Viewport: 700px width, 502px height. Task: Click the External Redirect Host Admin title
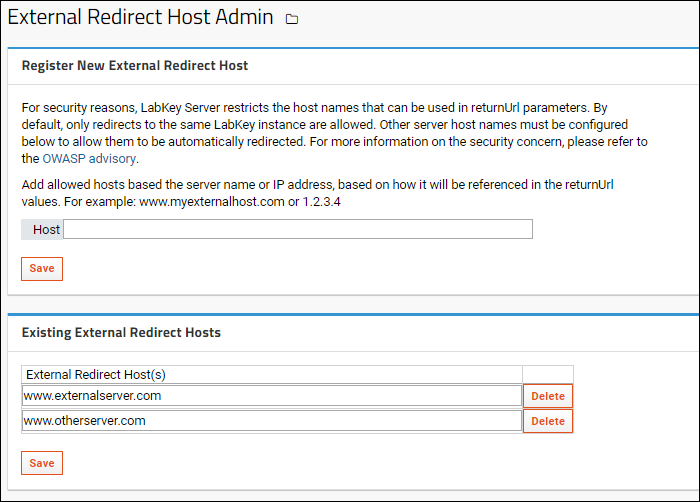[140, 17]
